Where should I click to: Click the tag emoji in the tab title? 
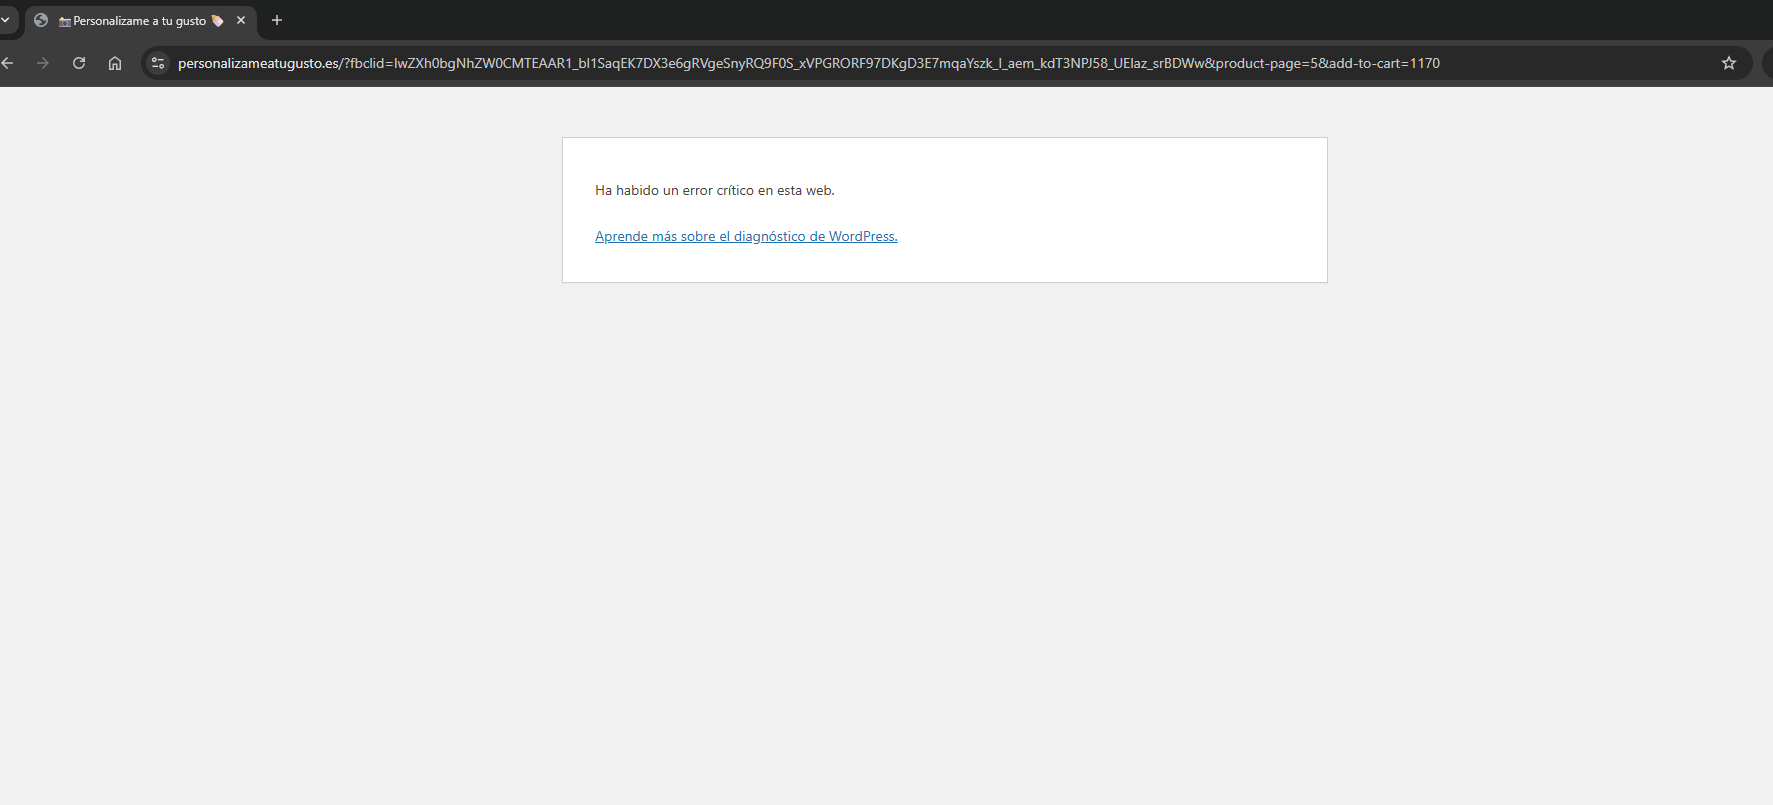[217, 21]
